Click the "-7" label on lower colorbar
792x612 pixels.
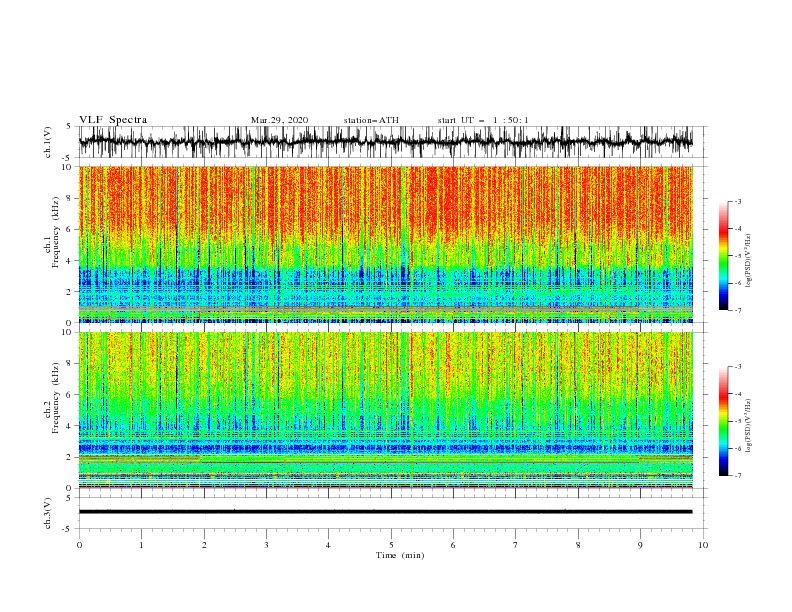(737, 476)
